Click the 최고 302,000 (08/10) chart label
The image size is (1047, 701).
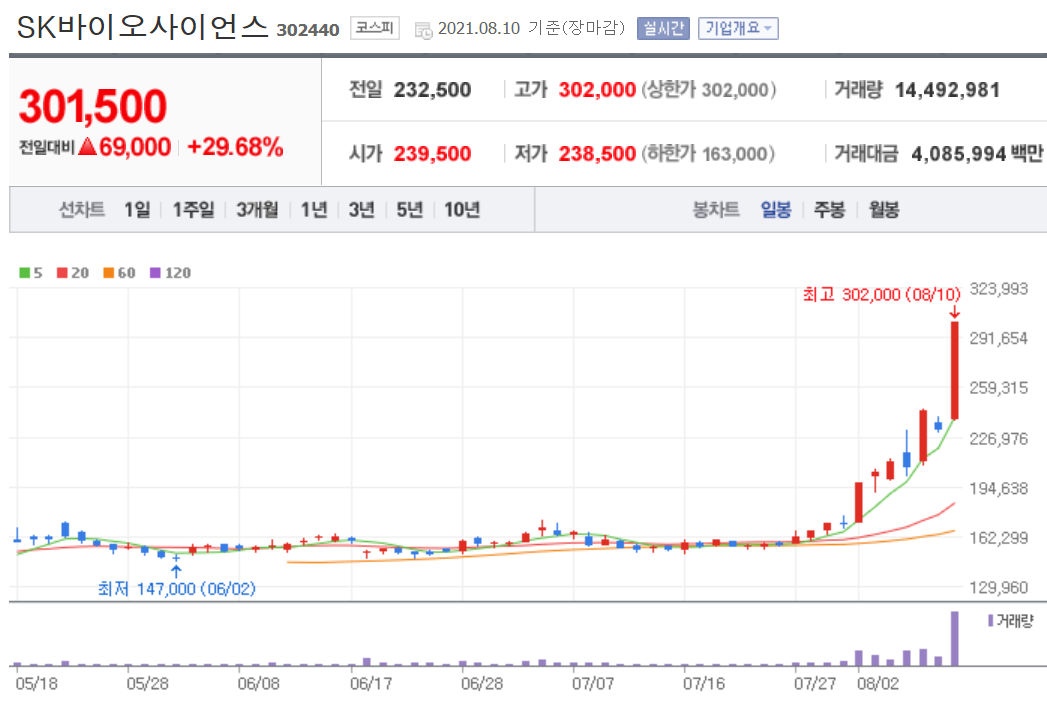(881, 294)
